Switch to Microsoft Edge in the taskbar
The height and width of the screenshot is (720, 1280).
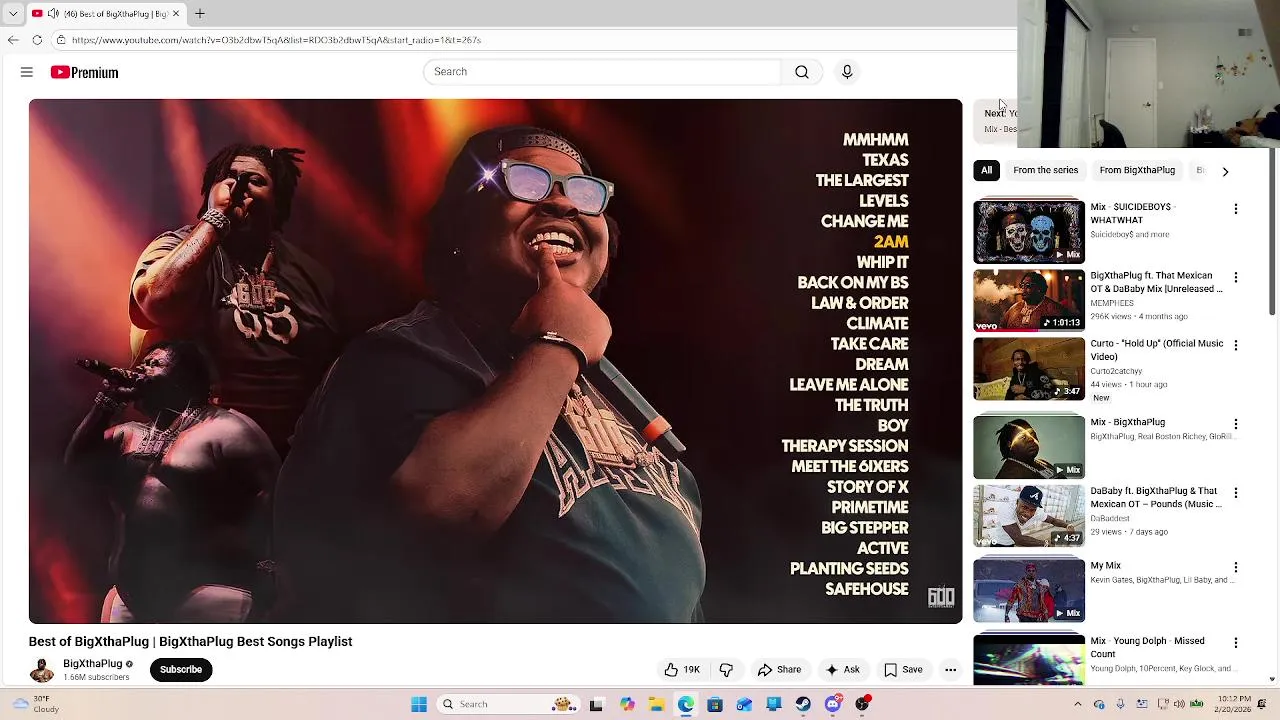tap(685, 704)
